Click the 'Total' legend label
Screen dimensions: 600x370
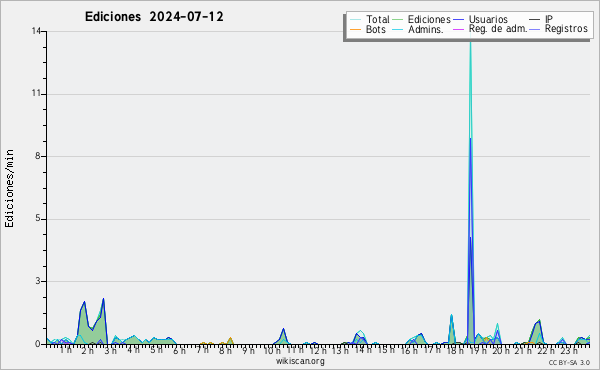click(377, 19)
